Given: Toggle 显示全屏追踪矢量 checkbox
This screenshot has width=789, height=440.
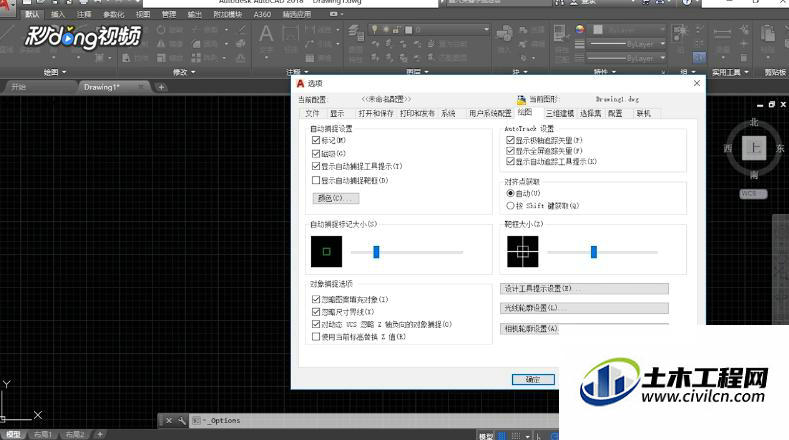Looking at the screenshot, I should (x=510, y=151).
